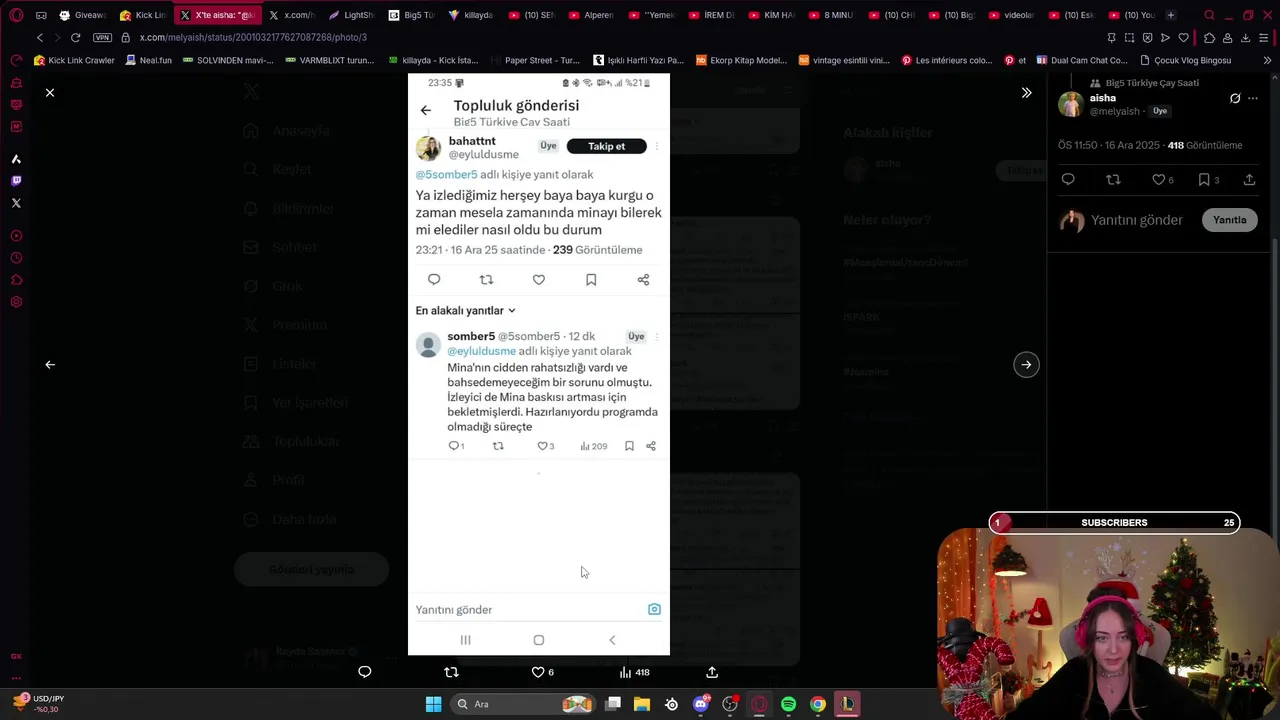The width and height of the screenshot is (1280, 720).
Task: Reply icon below the photo
Action: pyautogui.click(x=365, y=672)
